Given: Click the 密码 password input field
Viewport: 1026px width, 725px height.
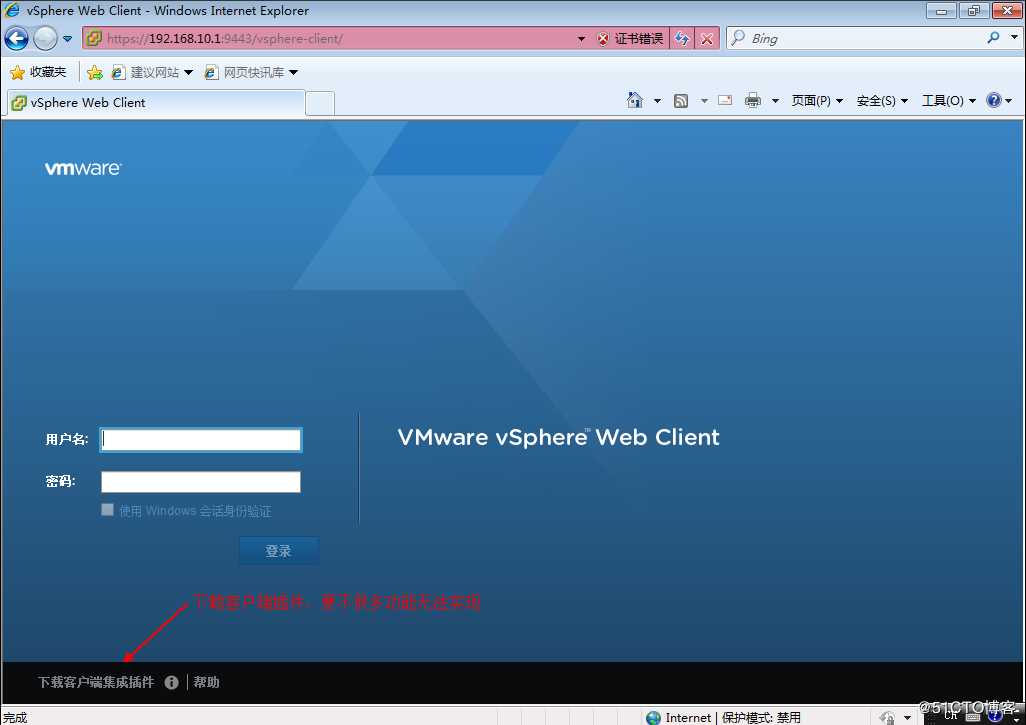Looking at the screenshot, I should pyautogui.click(x=201, y=482).
